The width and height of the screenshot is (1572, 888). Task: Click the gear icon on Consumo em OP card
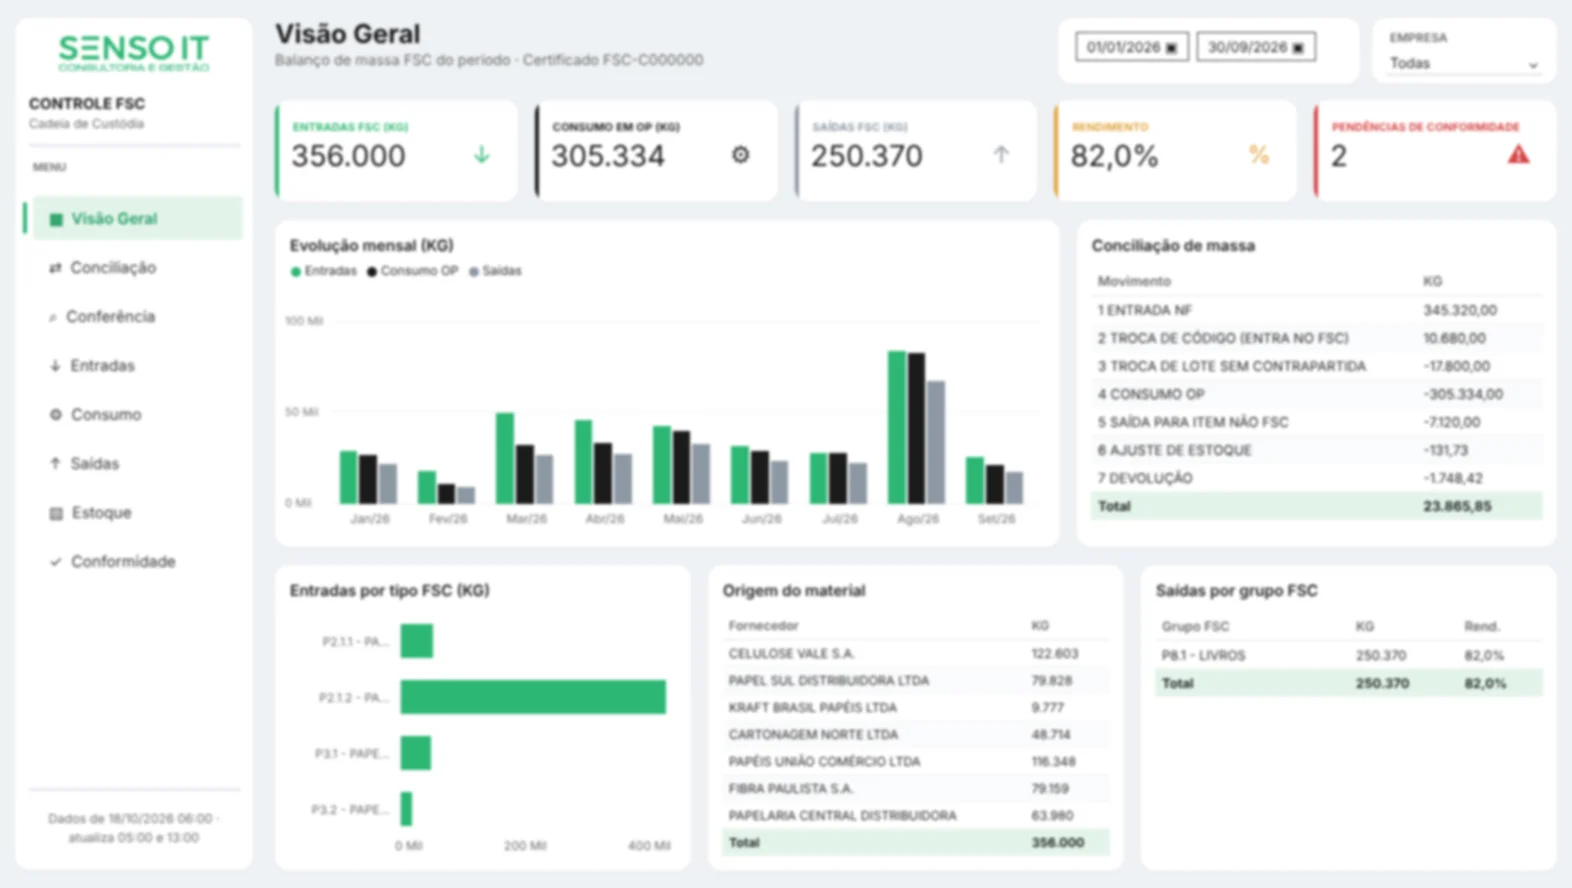coord(740,155)
